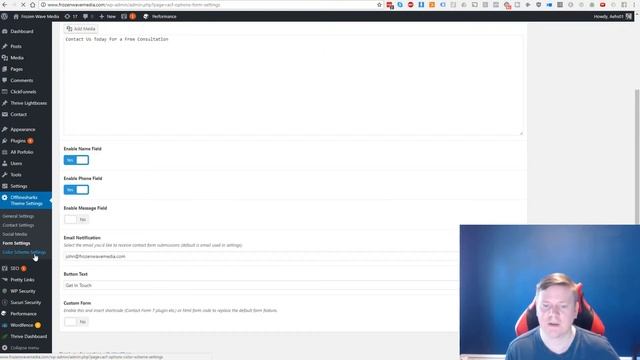Click the Users person icon
The image size is (640, 360).
[x=4, y=163]
